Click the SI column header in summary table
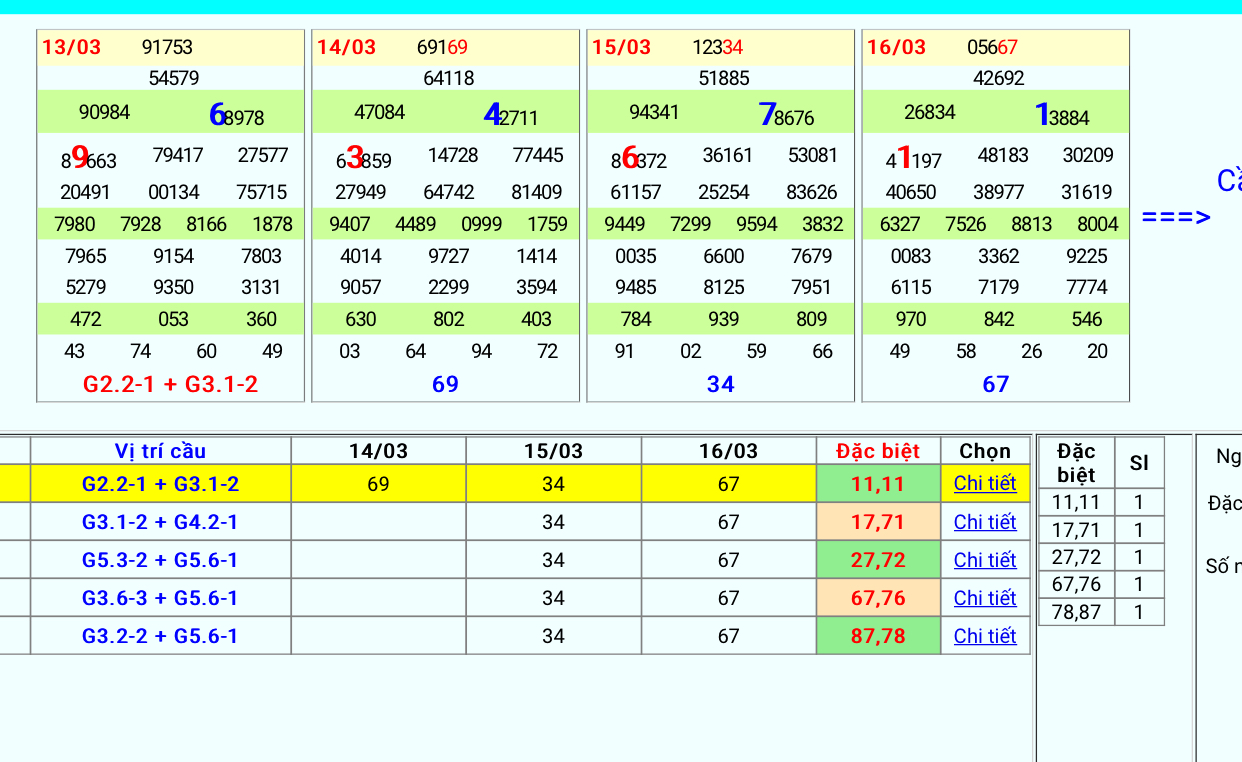 (1138, 463)
